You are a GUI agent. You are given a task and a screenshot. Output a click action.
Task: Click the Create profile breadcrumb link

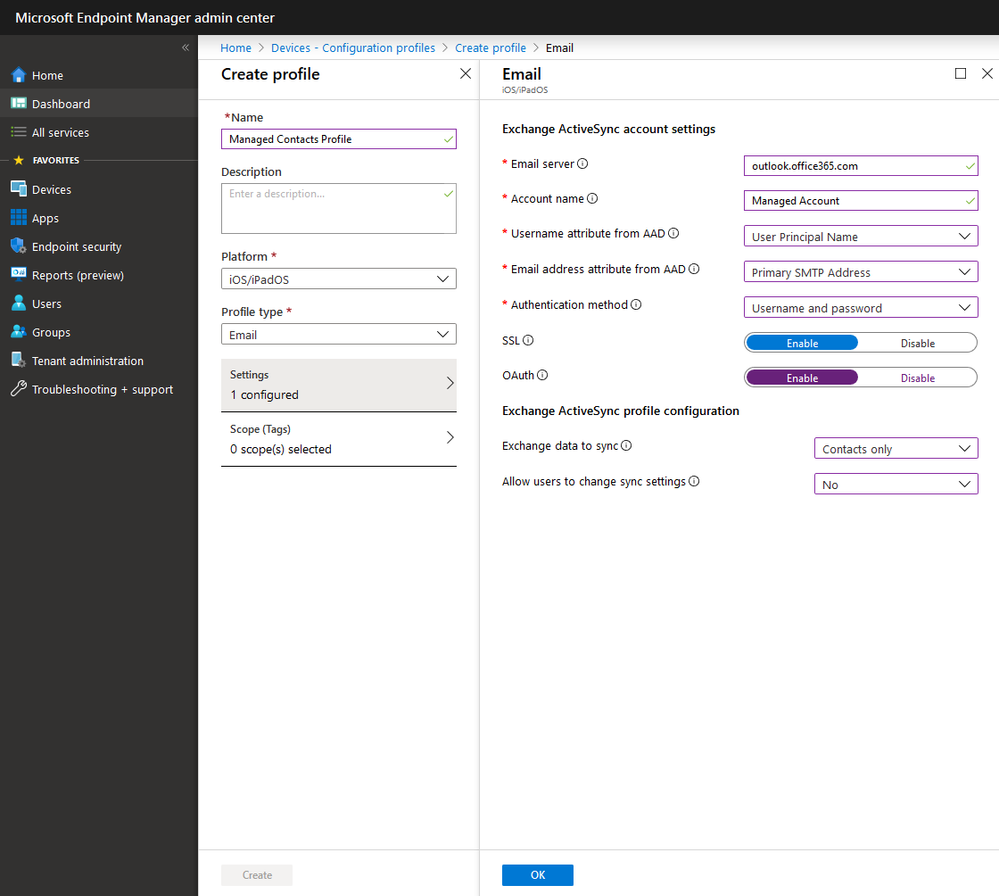[491, 48]
